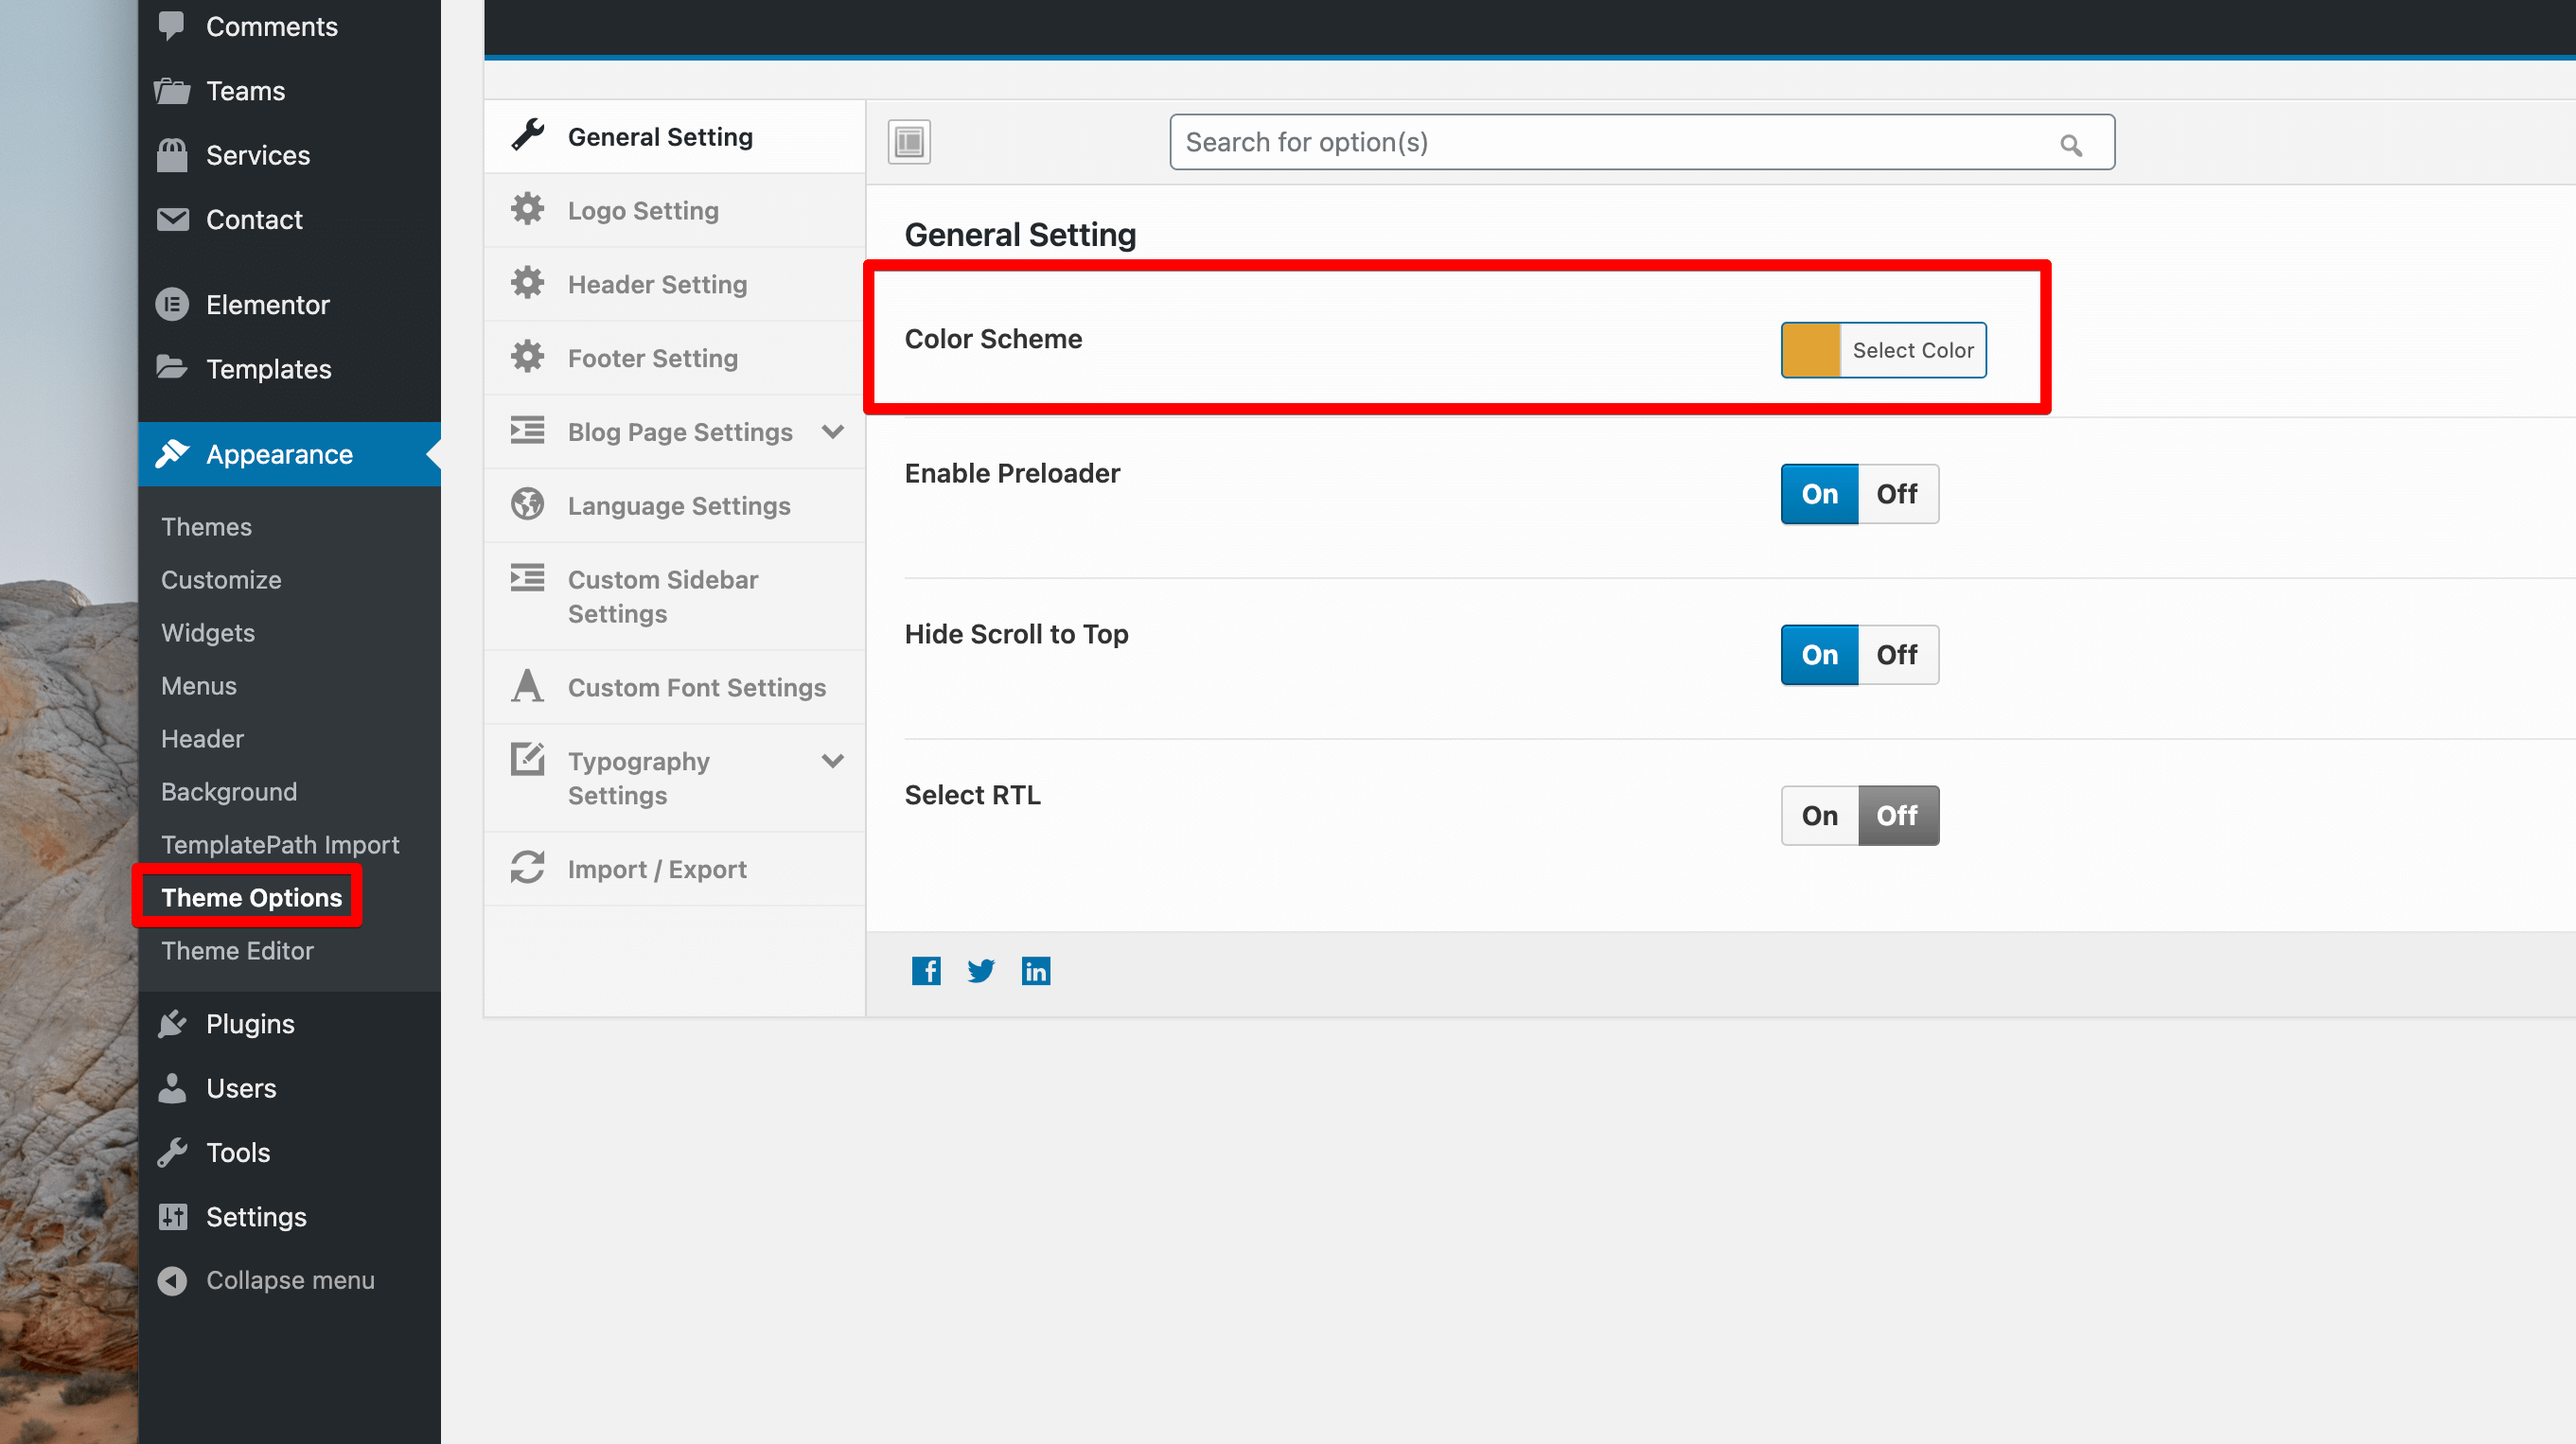Open the Appearance menu section

(x=279, y=454)
